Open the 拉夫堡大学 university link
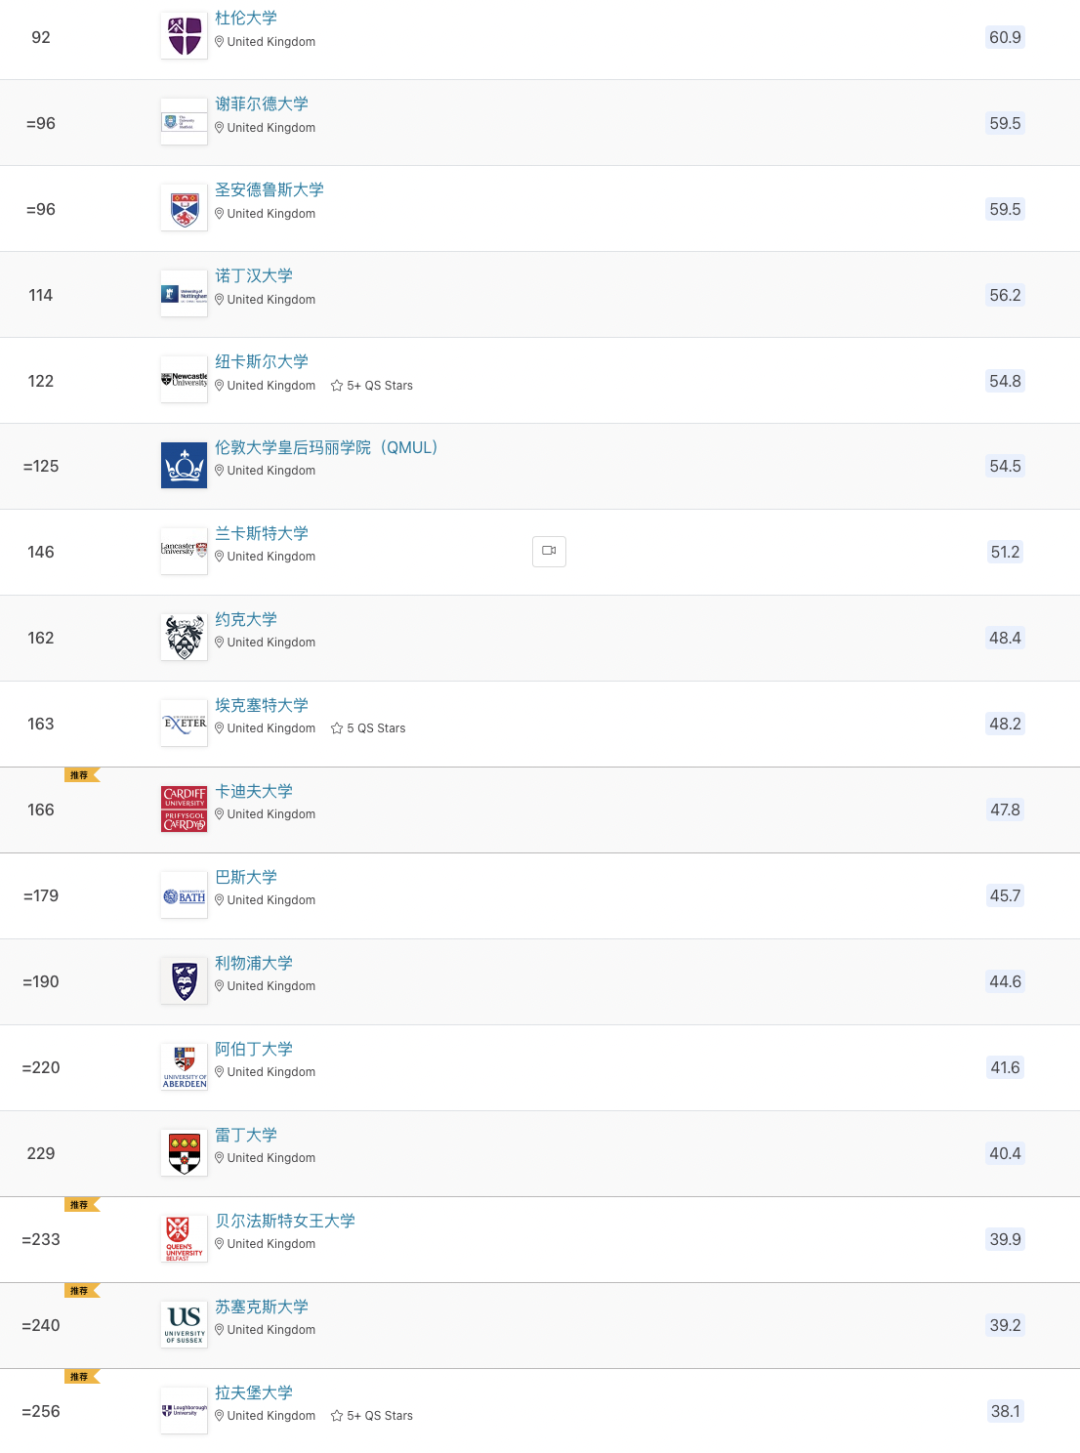This screenshot has width=1080, height=1453. click(x=254, y=1393)
